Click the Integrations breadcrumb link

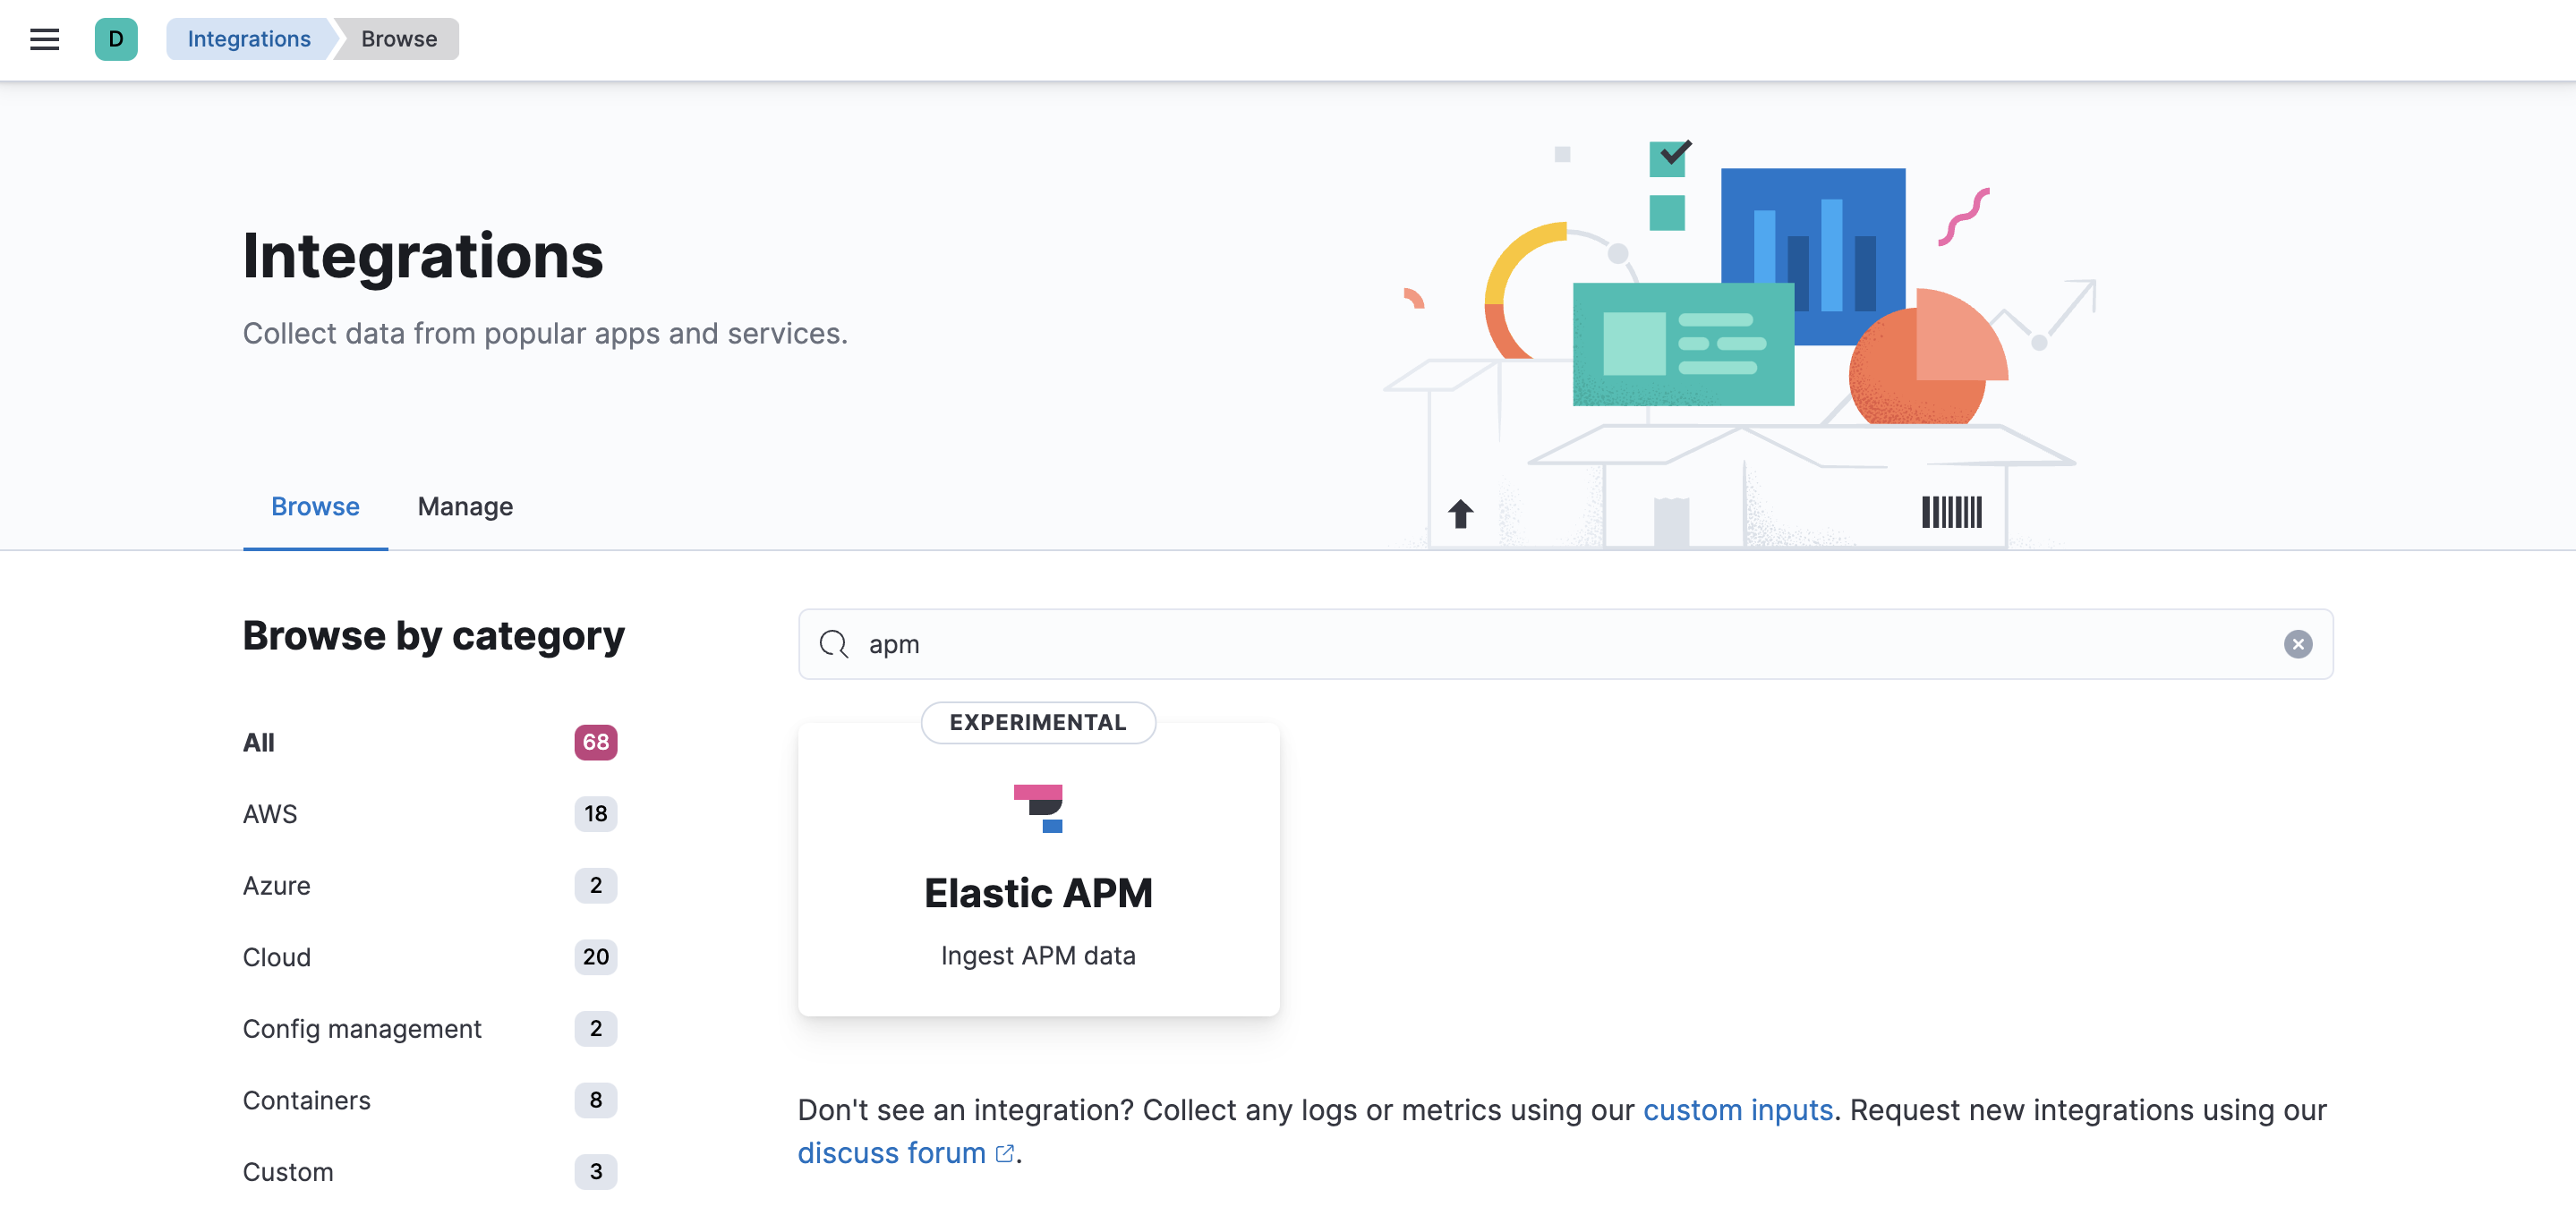pyautogui.click(x=248, y=38)
